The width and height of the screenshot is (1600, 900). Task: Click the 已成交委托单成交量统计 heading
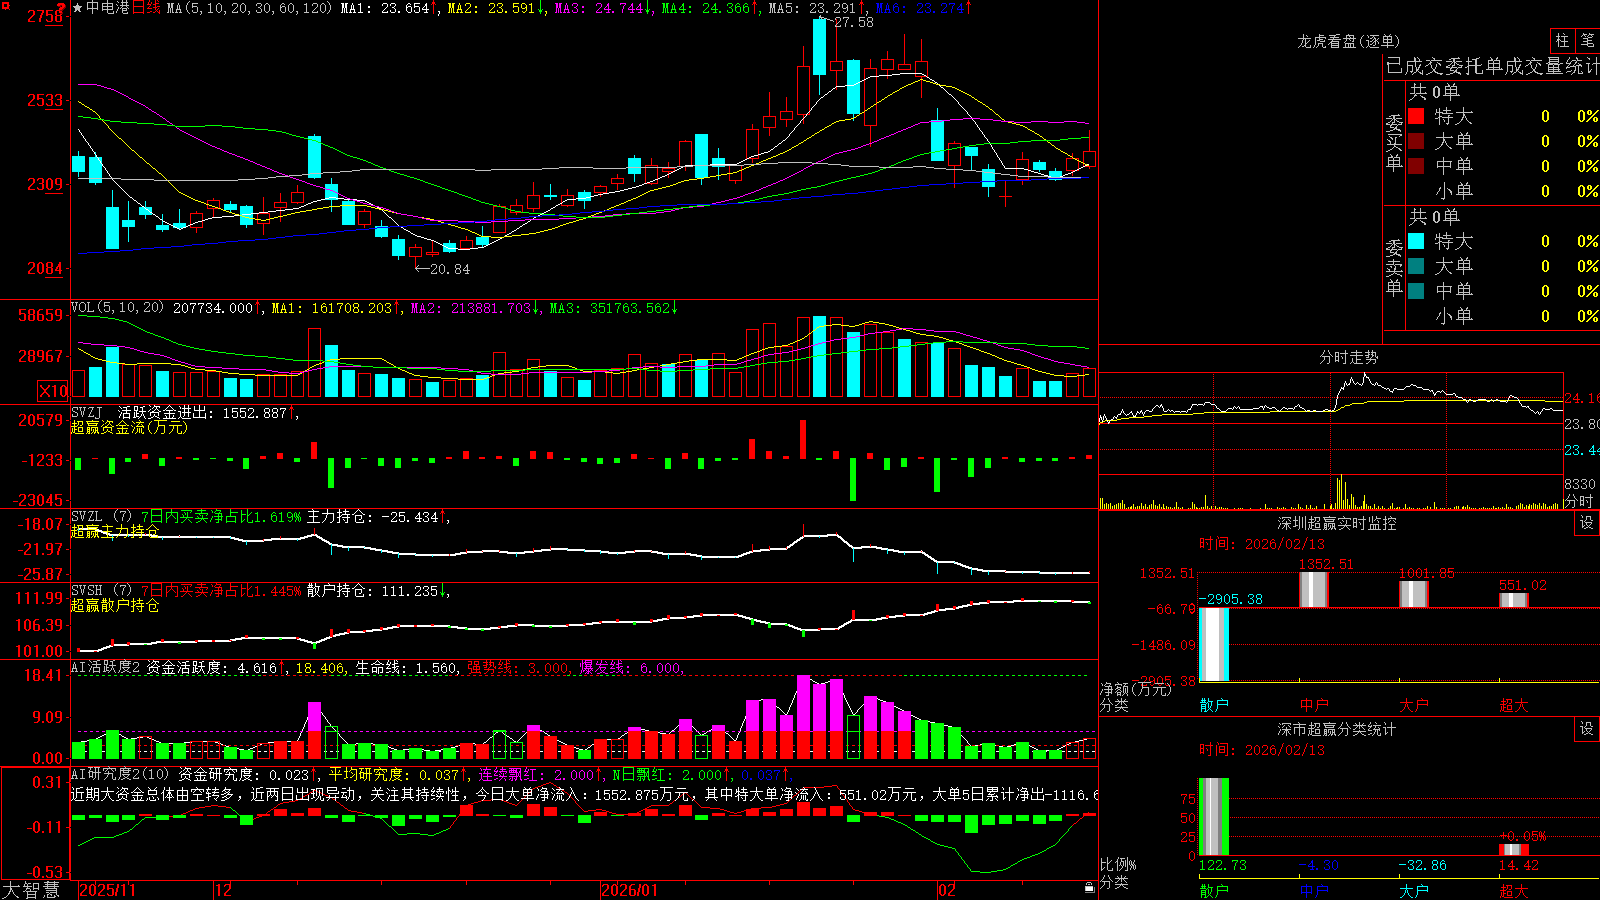coord(1492,66)
